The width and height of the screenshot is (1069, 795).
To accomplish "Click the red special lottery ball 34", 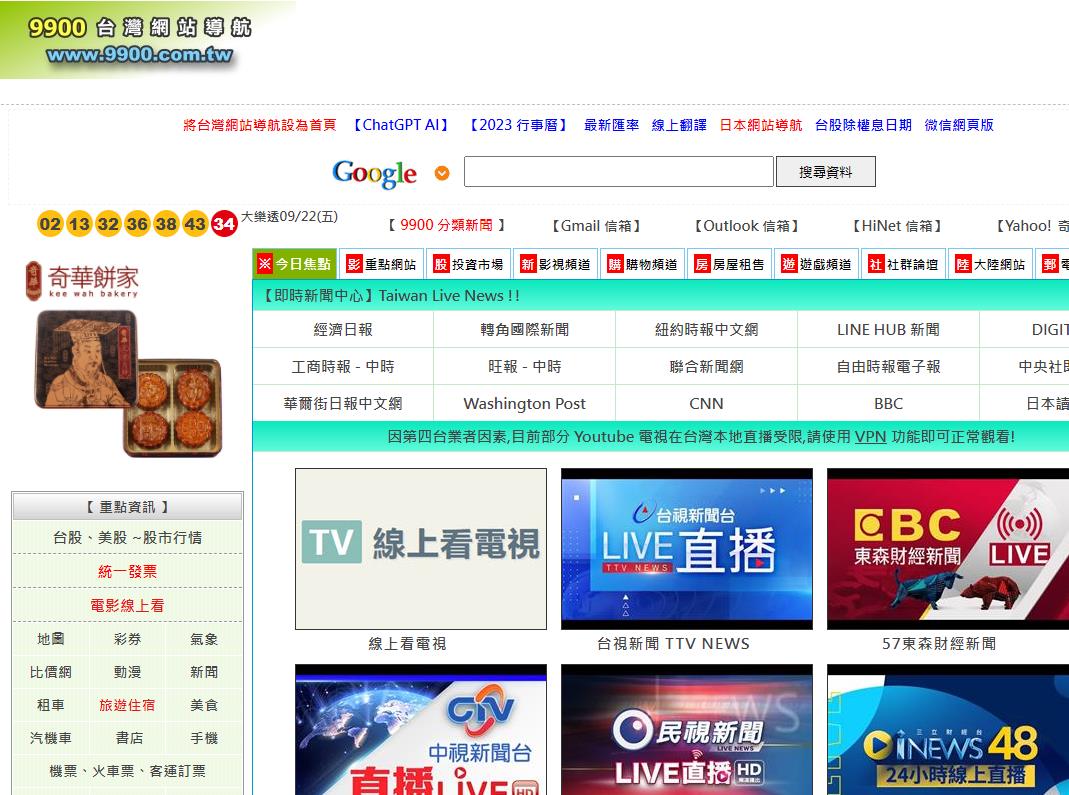I will pyautogui.click(x=224, y=224).
